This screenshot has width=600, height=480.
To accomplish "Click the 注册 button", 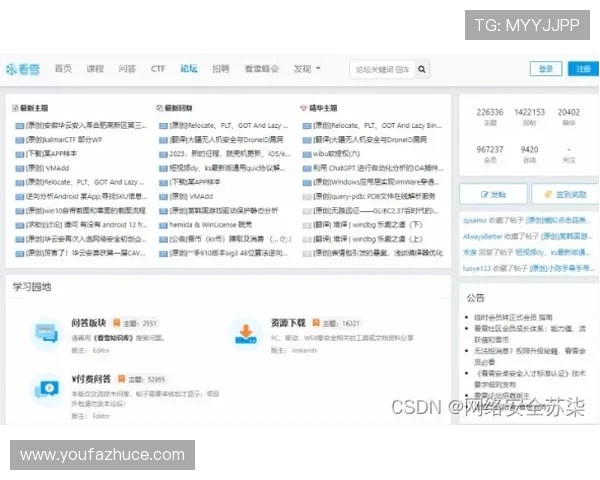I will [584, 69].
